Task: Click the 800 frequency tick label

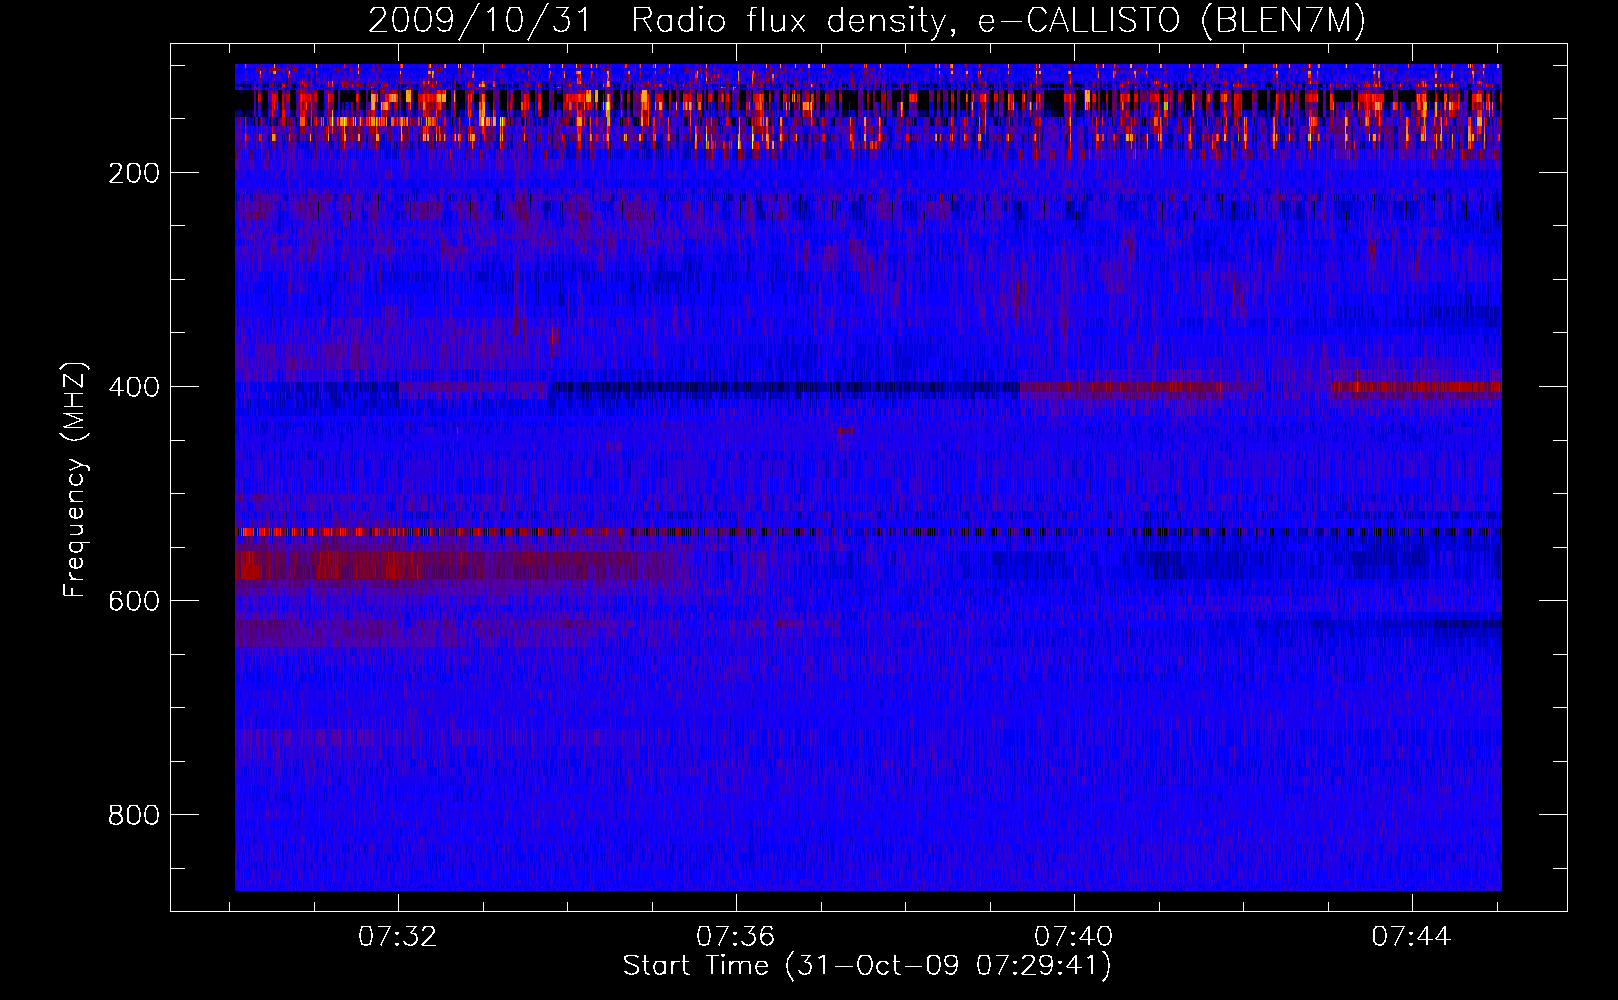Action: coord(134,815)
